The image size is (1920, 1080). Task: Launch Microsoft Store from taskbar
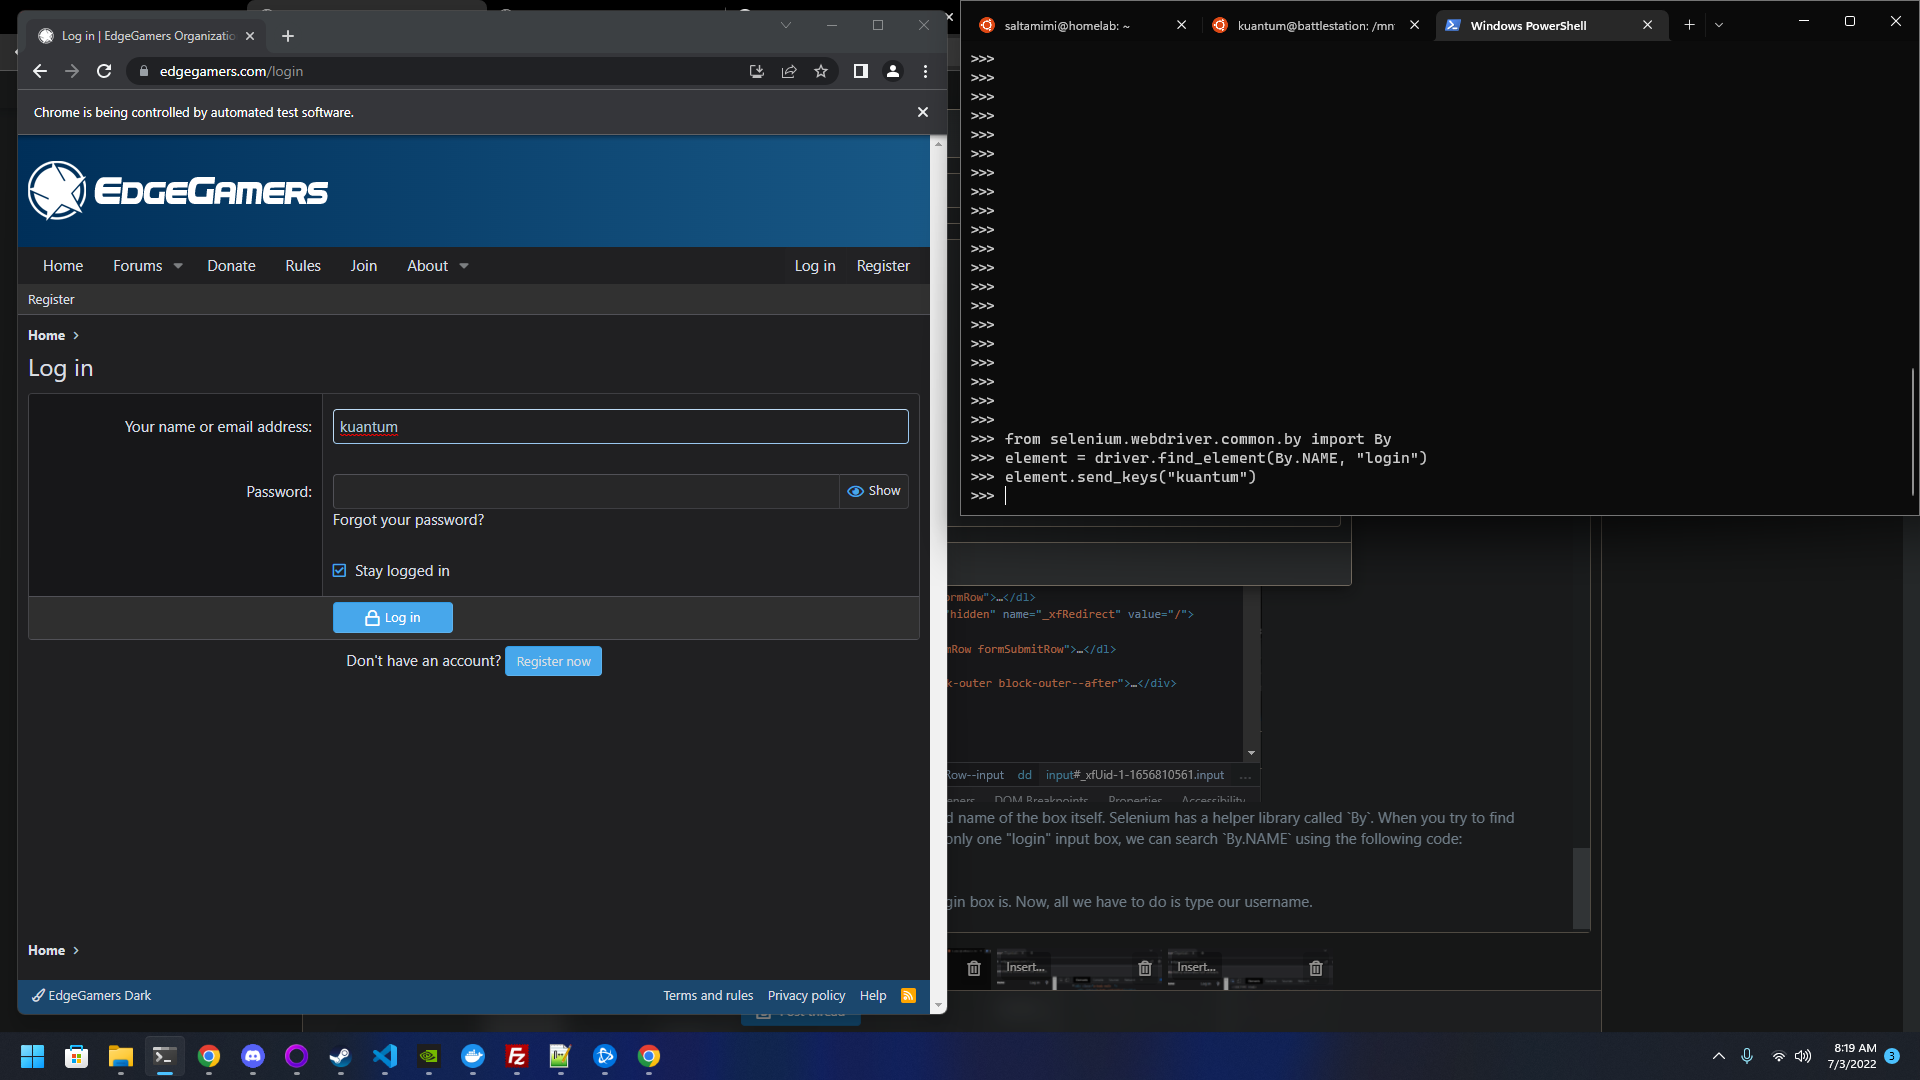click(x=76, y=1056)
